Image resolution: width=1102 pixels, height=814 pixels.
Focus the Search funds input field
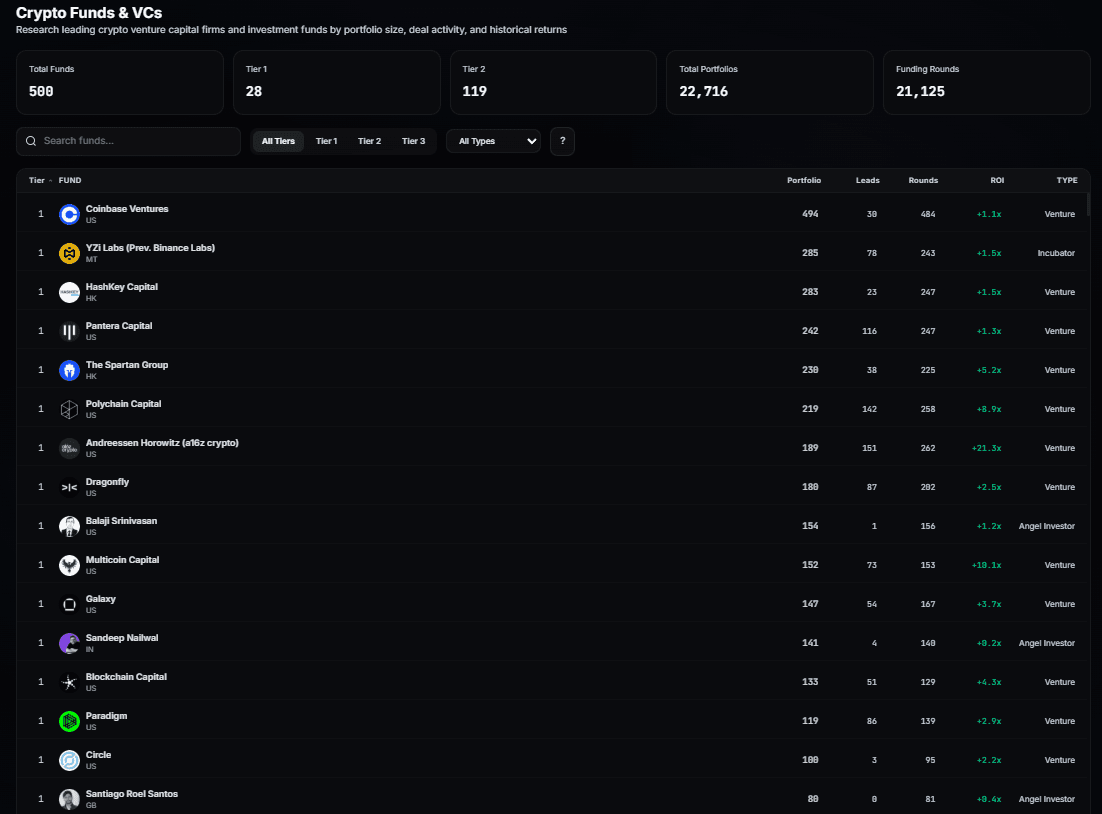pyautogui.click(x=129, y=141)
